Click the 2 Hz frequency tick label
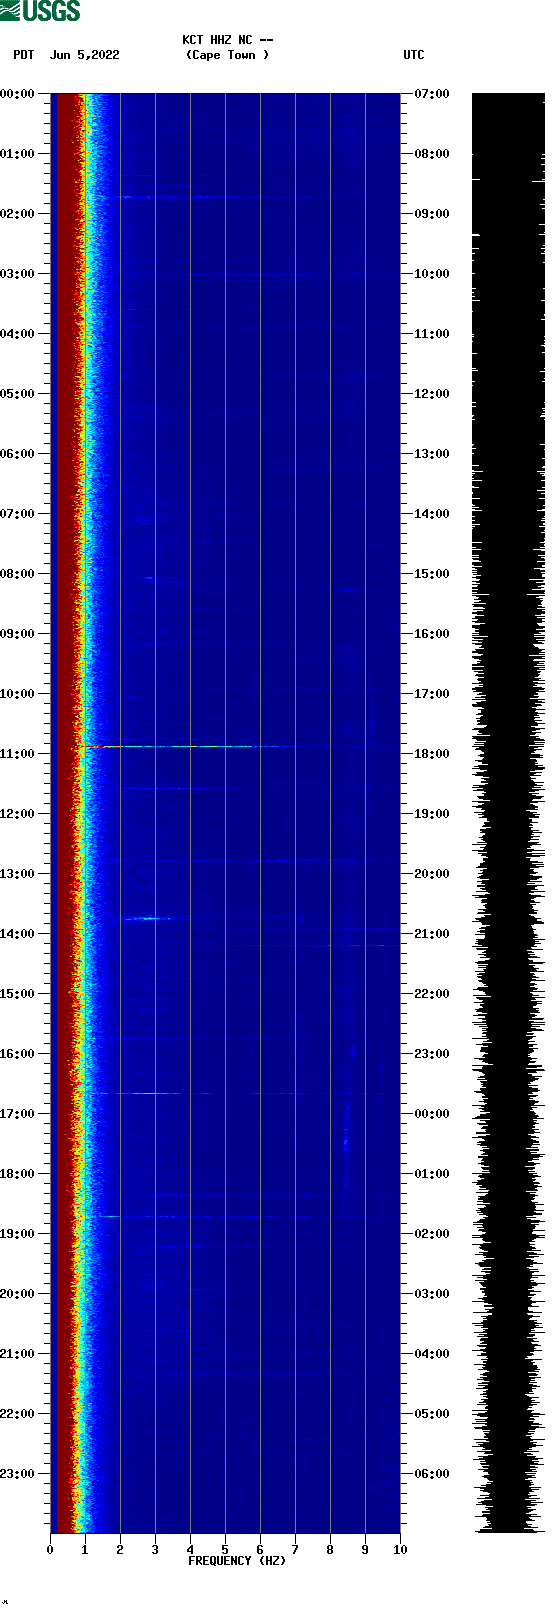This screenshot has width=552, height=1613. point(120,1550)
